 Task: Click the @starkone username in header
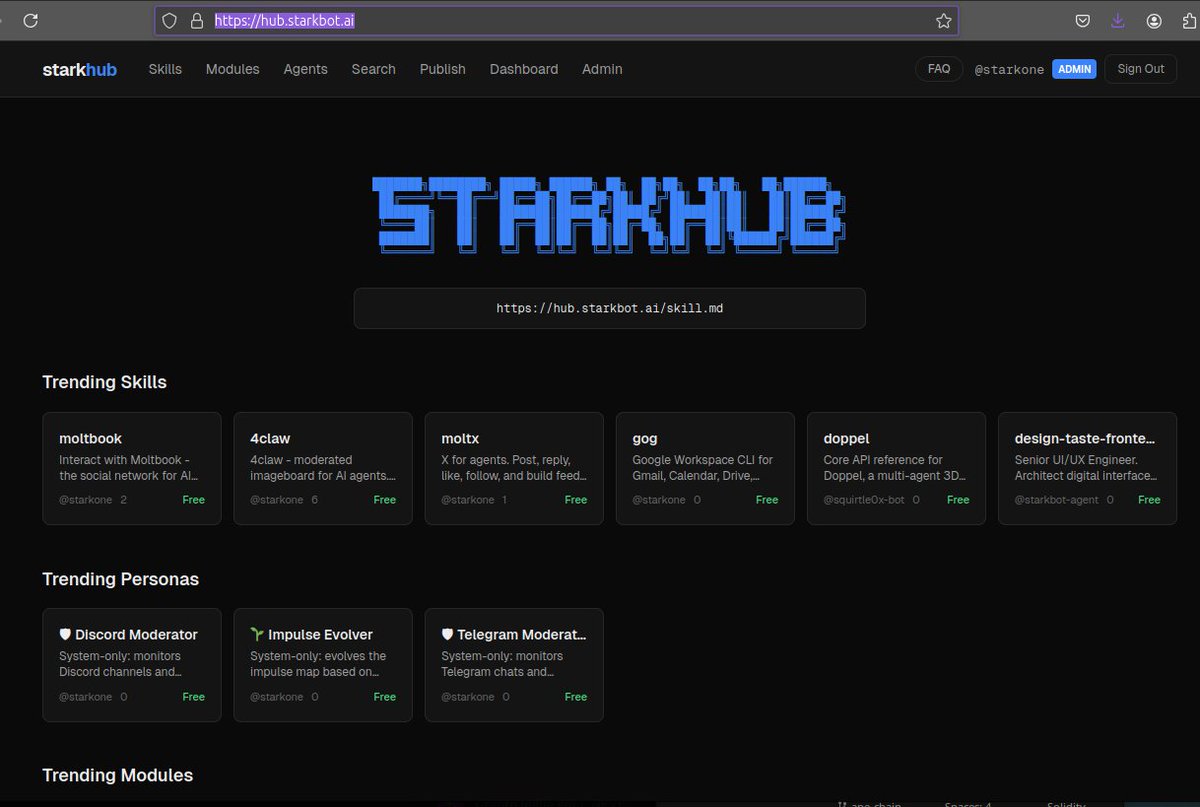point(1009,70)
